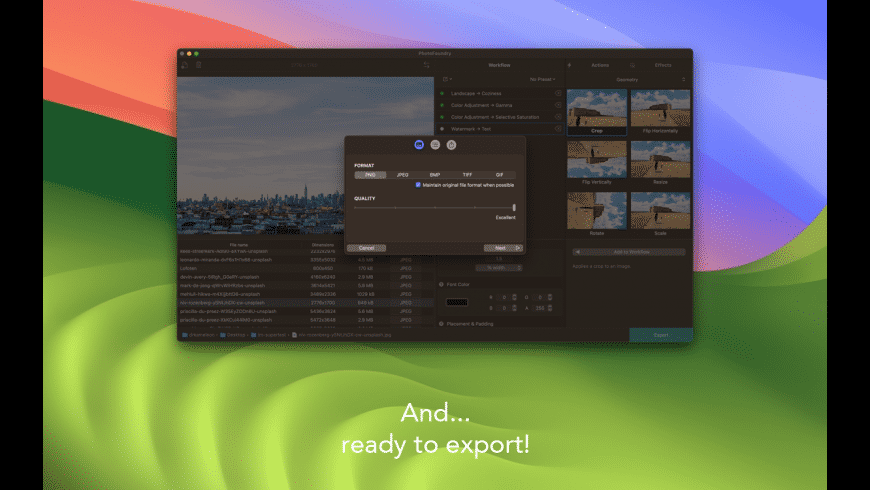The image size is (870, 490).
Task: Select the devin-avery unsplash file row
Action: (305, 277)
